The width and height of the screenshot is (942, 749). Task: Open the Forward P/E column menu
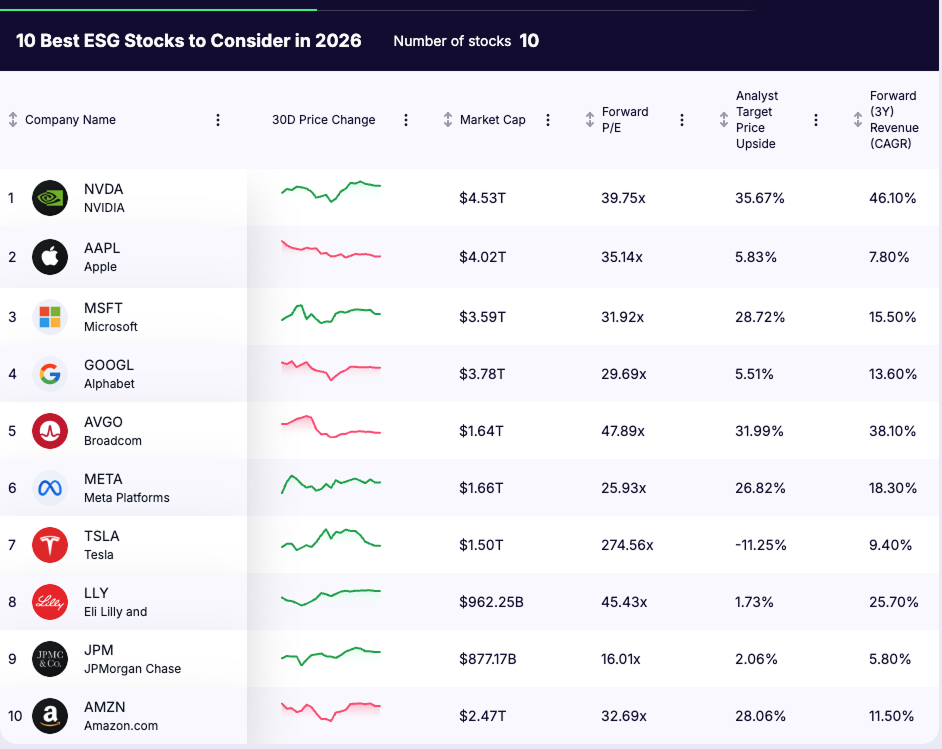tap(682, 119)
